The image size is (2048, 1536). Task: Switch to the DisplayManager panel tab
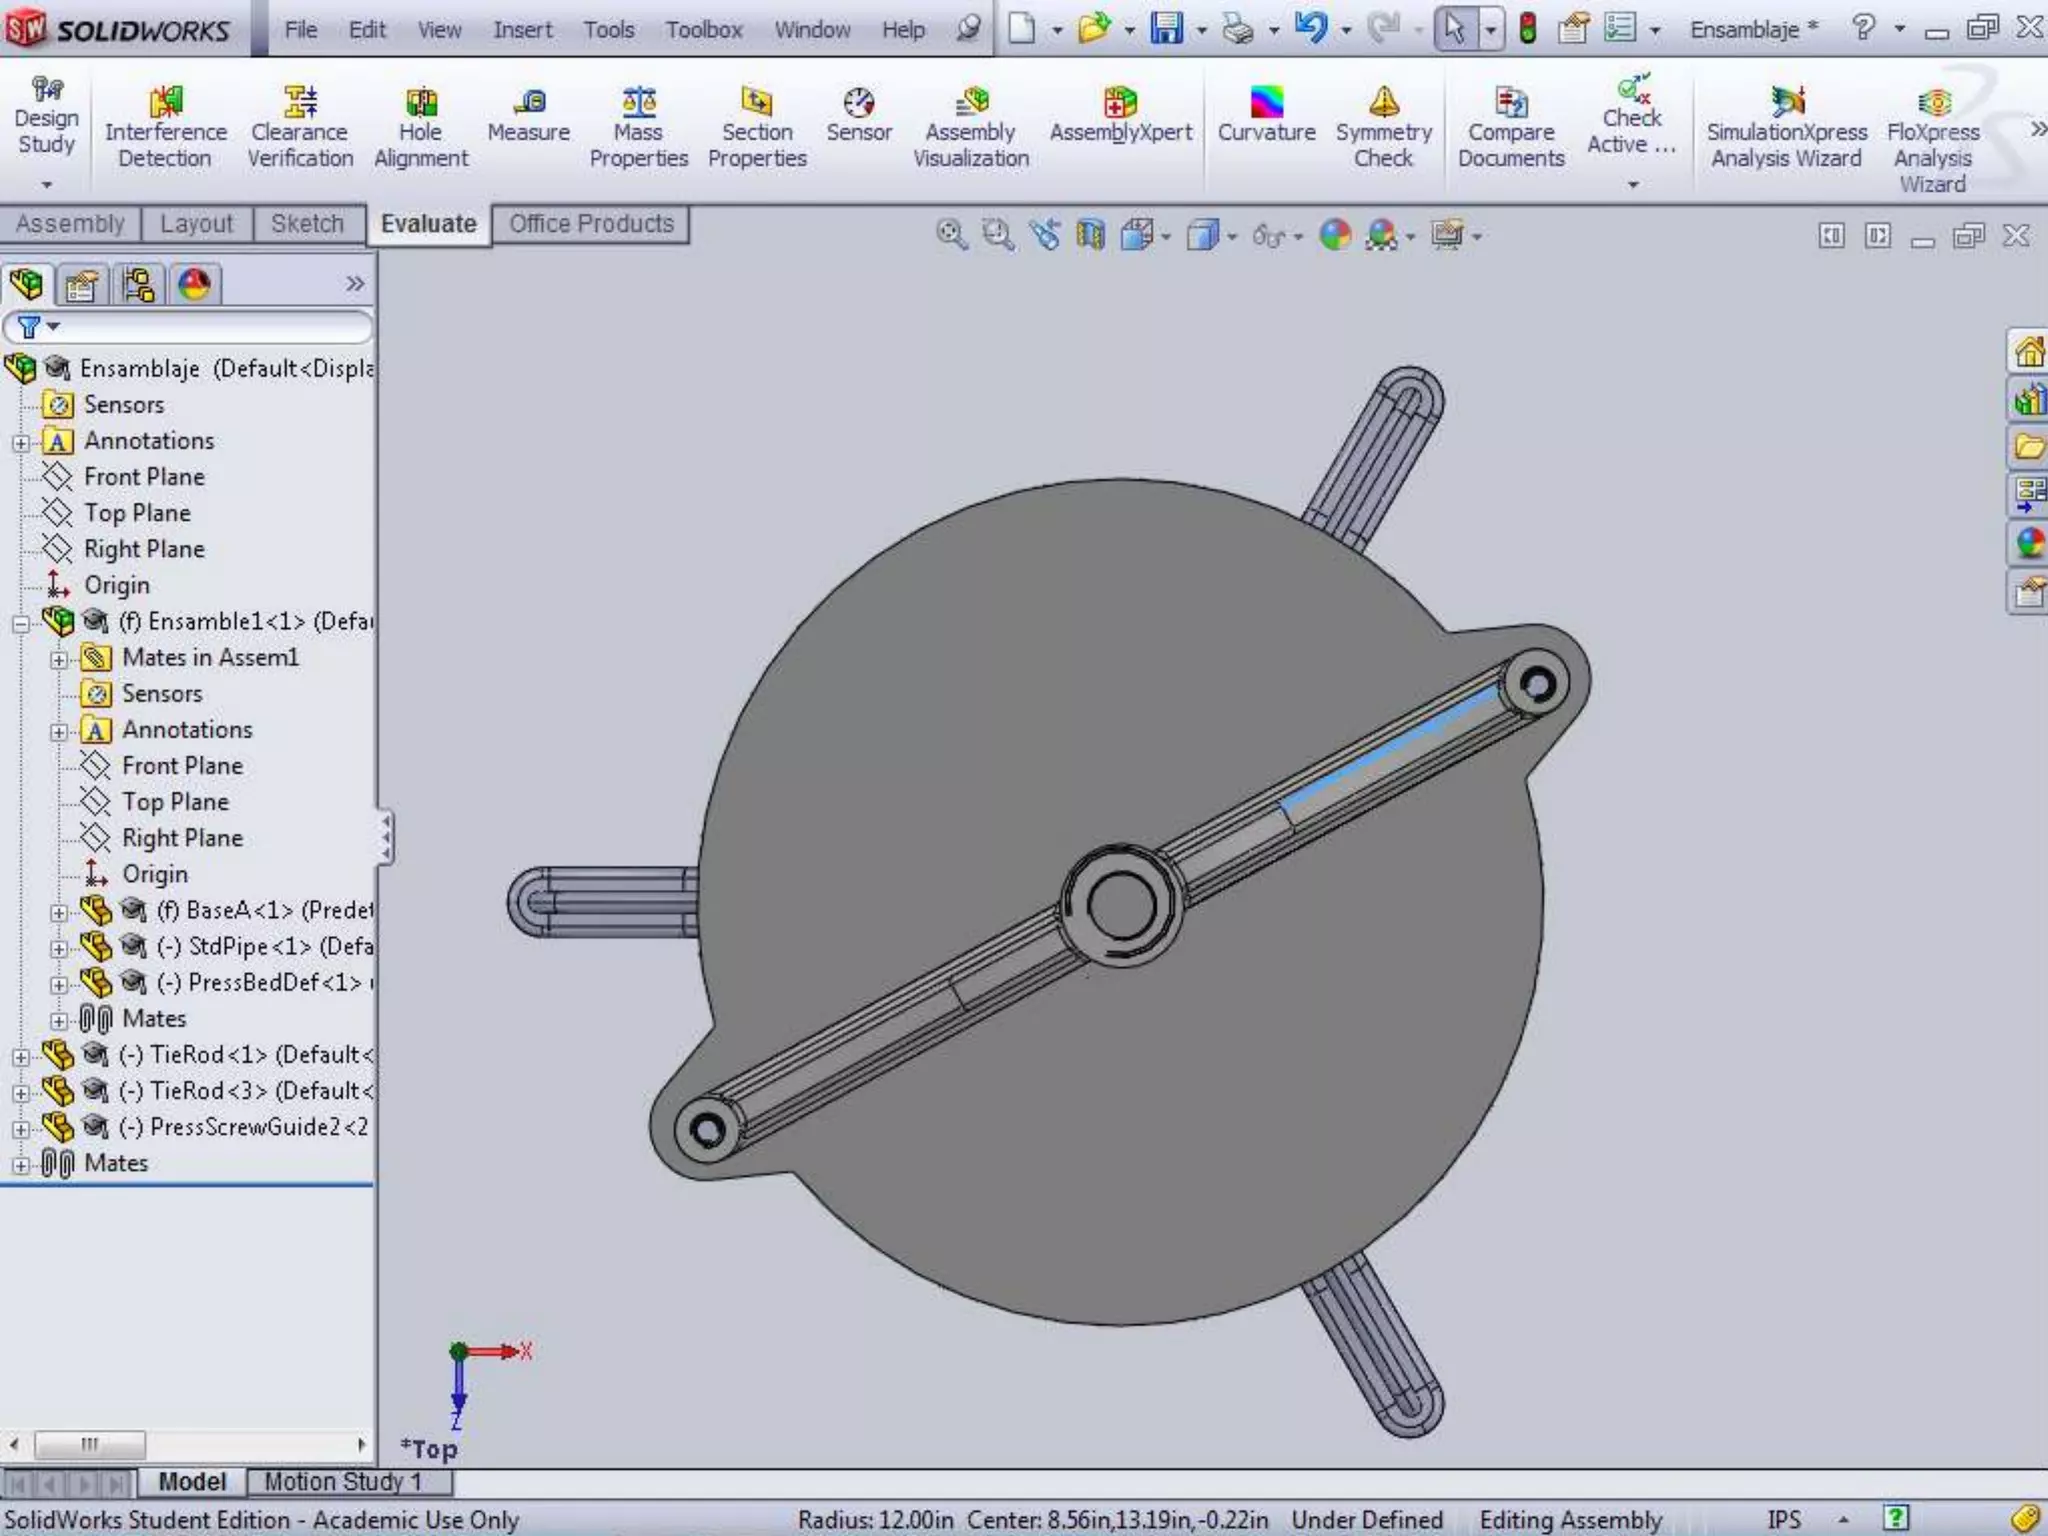194,285
